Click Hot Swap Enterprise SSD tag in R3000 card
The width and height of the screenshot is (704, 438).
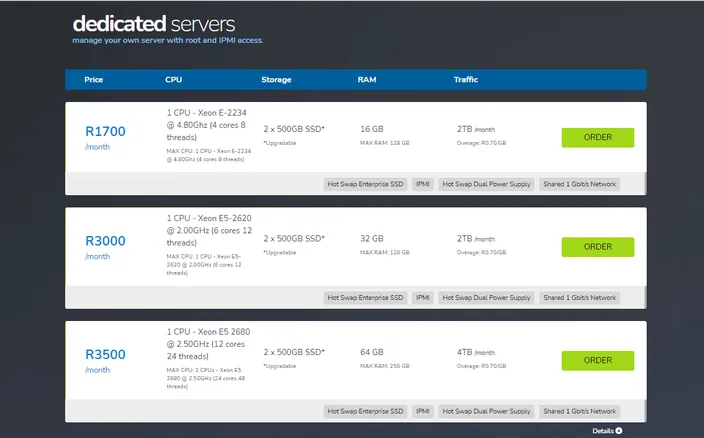tap(365, 298)
